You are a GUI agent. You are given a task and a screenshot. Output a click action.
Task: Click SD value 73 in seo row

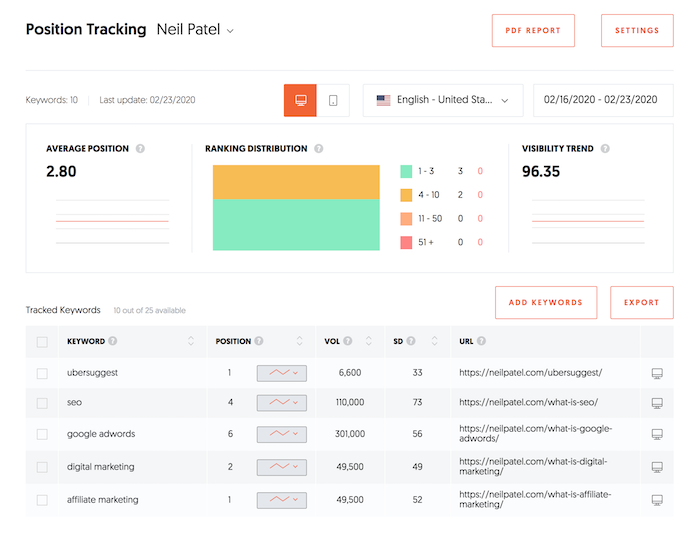click(x=417, y=402)
